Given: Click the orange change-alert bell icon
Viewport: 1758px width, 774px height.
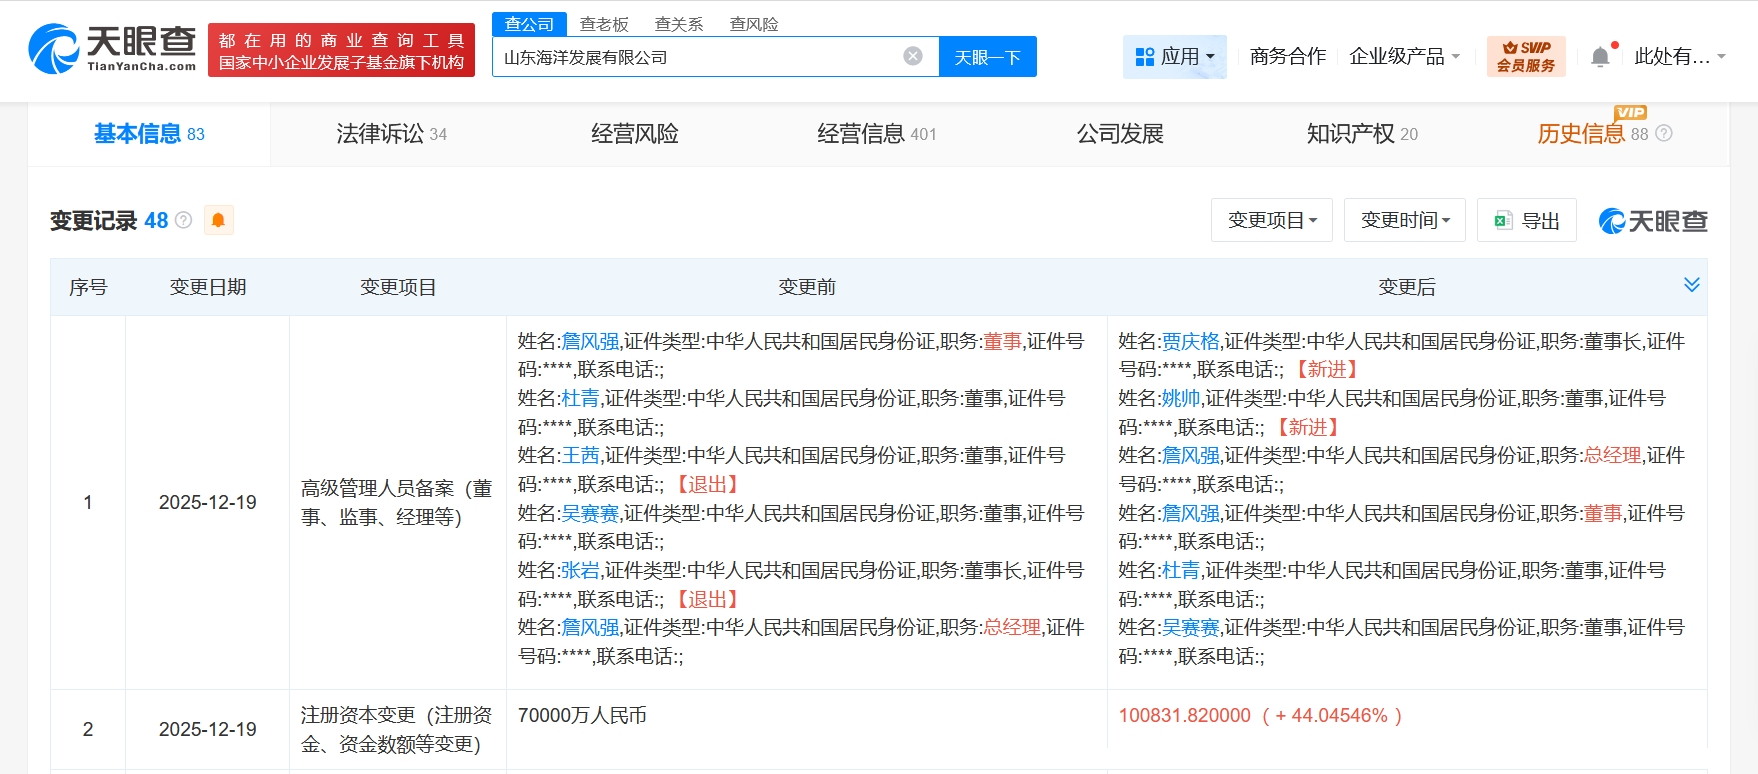Looking at the screenshot, I should coord(218,220).
